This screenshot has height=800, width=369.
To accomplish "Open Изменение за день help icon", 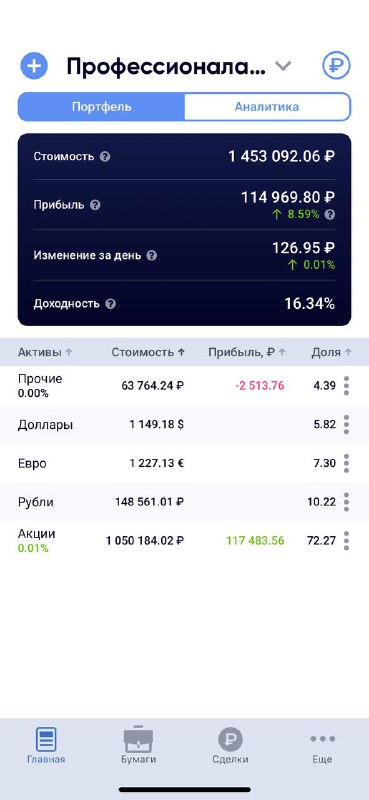I will [x=152, y=256].
